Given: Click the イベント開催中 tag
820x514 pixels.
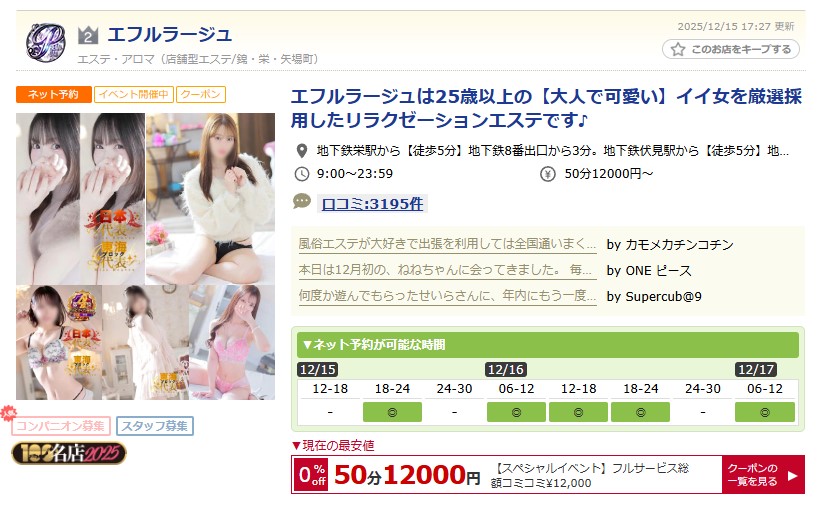Looking at the screenshot, I should pyautogui.click(x=133, y=94).
